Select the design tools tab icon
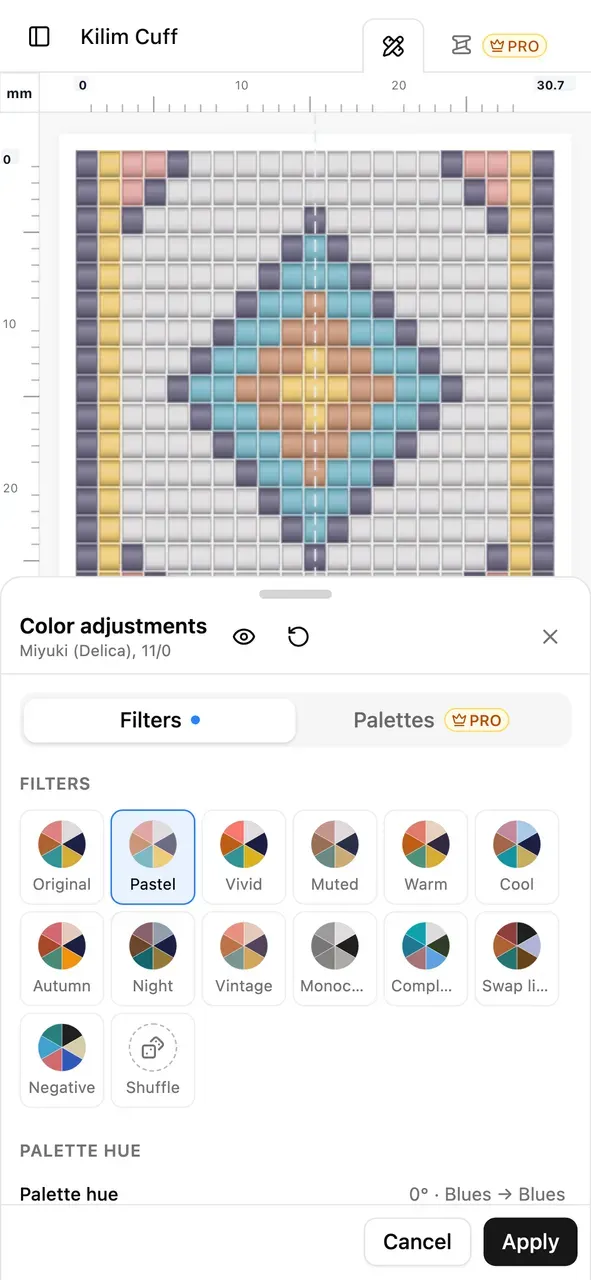591x1280 pixels. point(393,46)
